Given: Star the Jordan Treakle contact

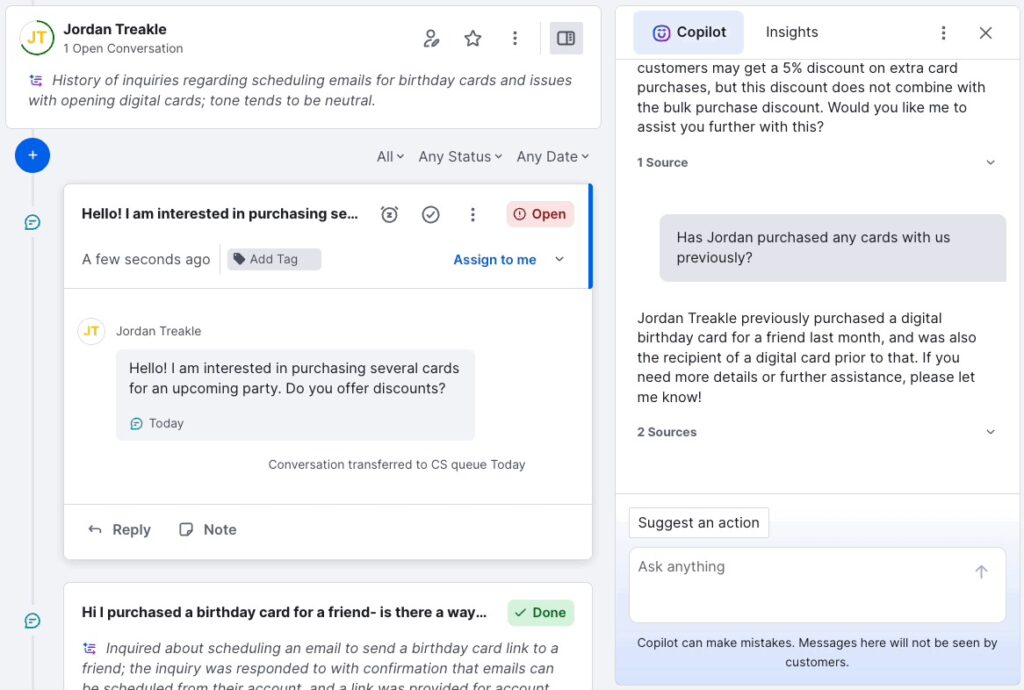Looking at the screenshot, I should click(473, 38).
